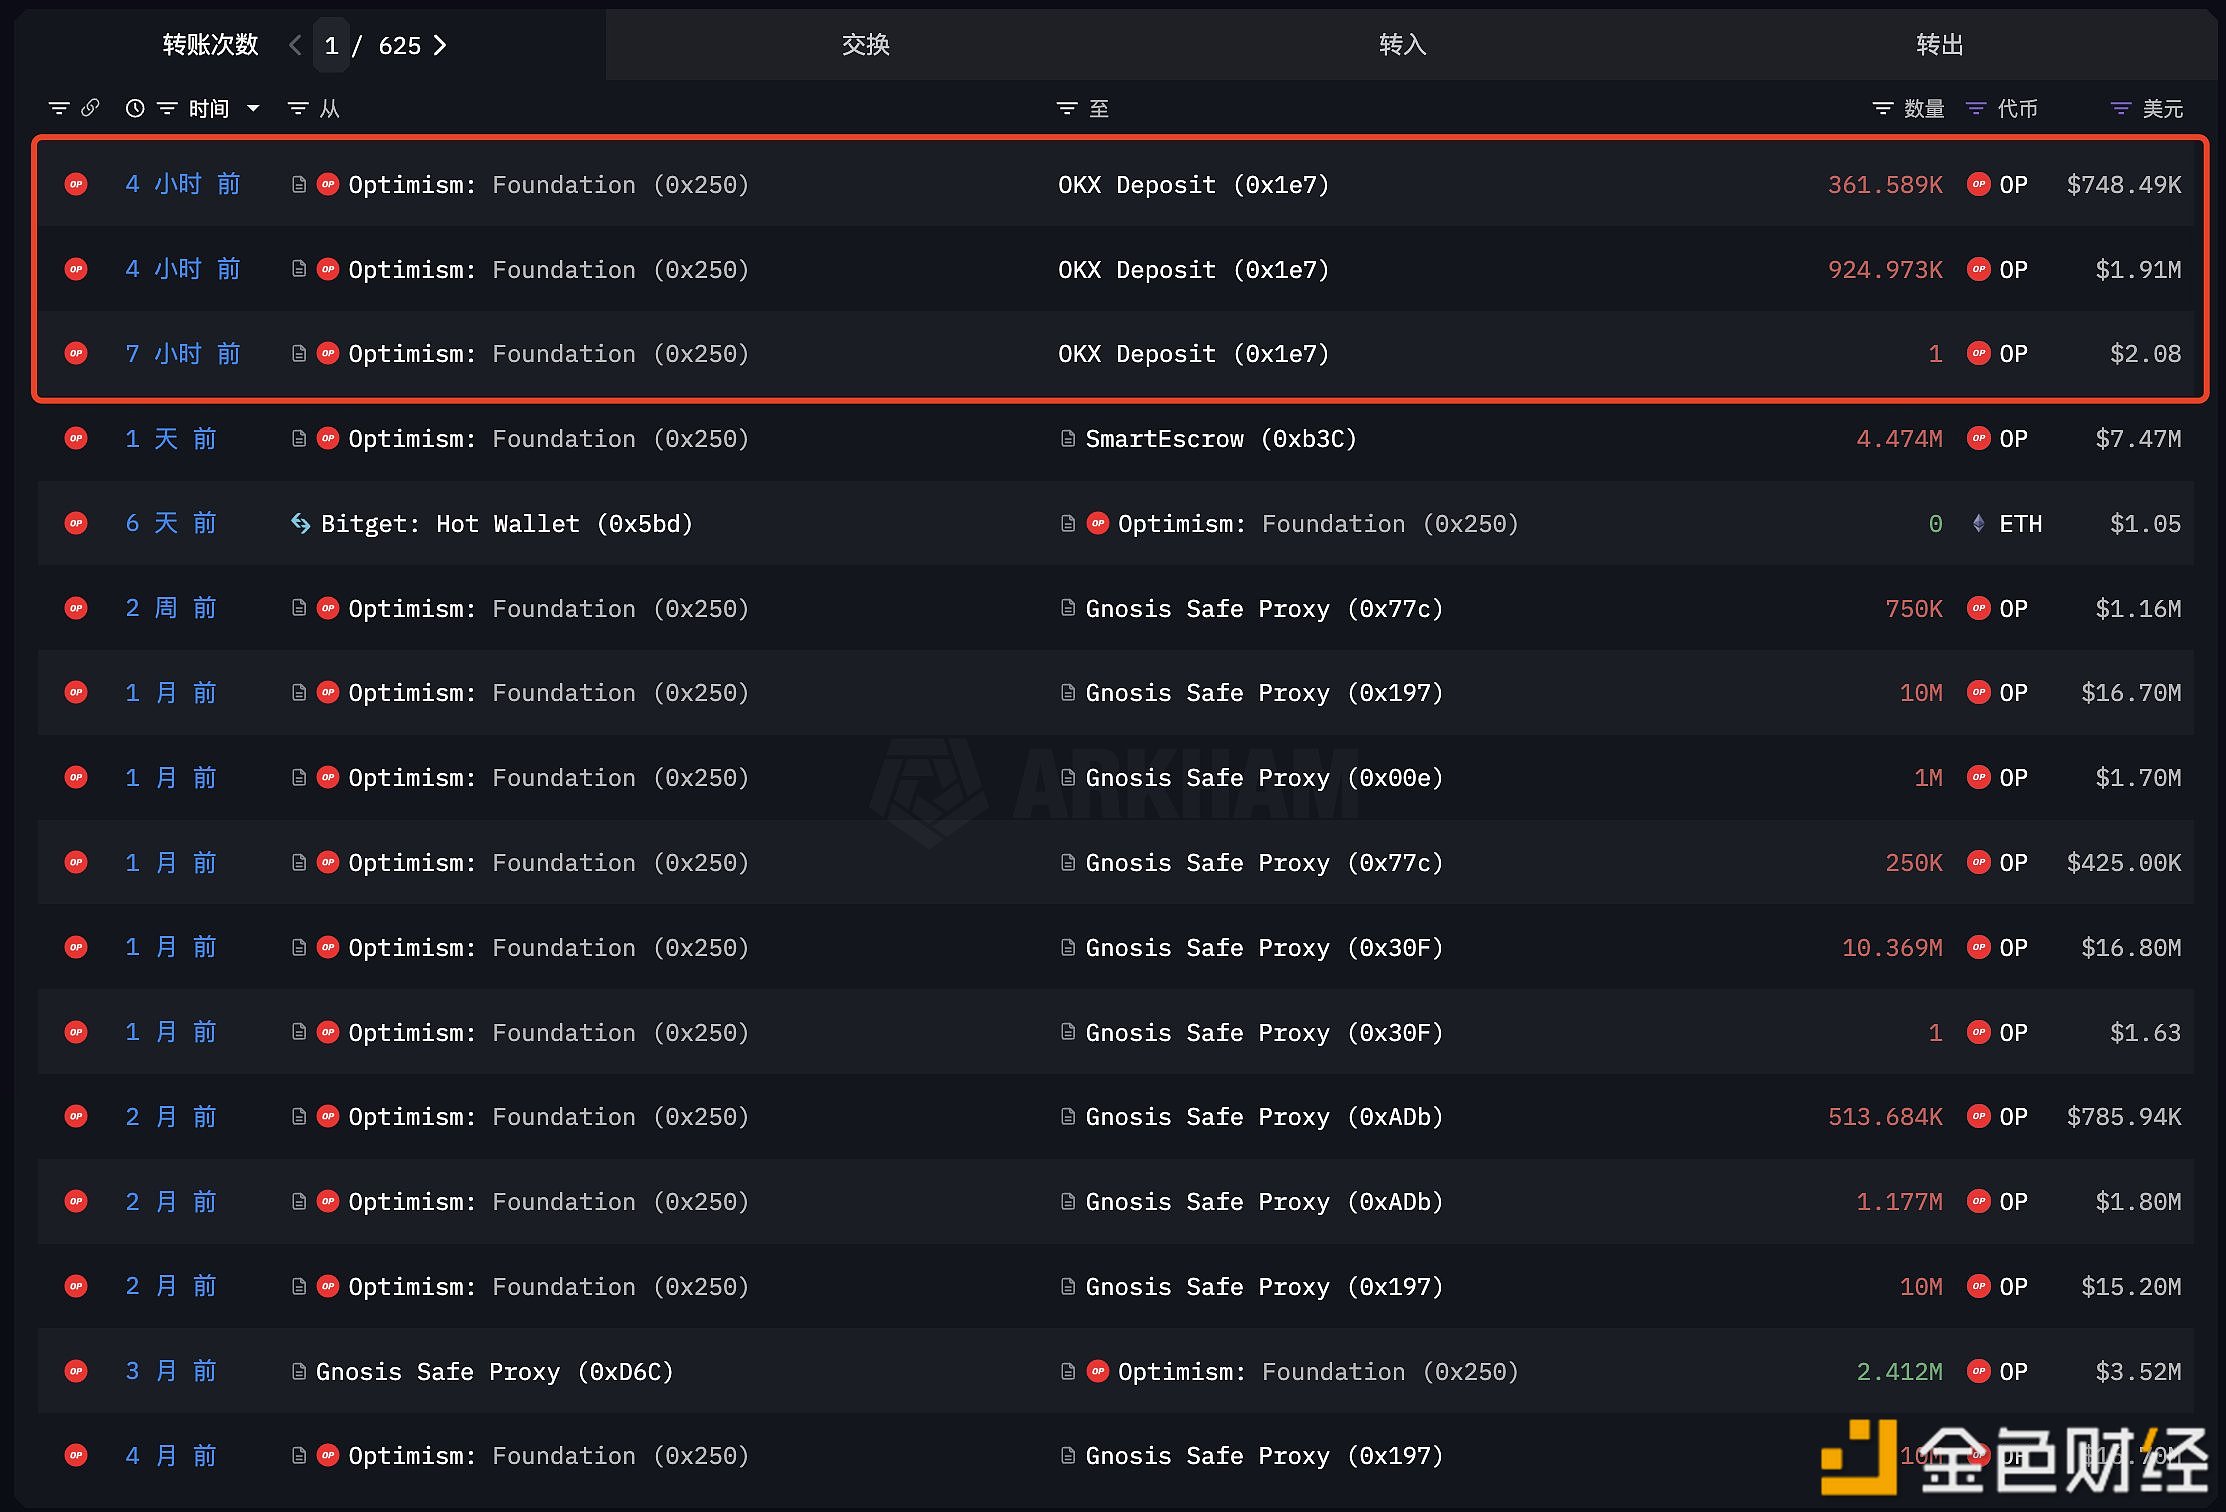
Task: Open the 美元 column filter
Action: coord(2121,108)
